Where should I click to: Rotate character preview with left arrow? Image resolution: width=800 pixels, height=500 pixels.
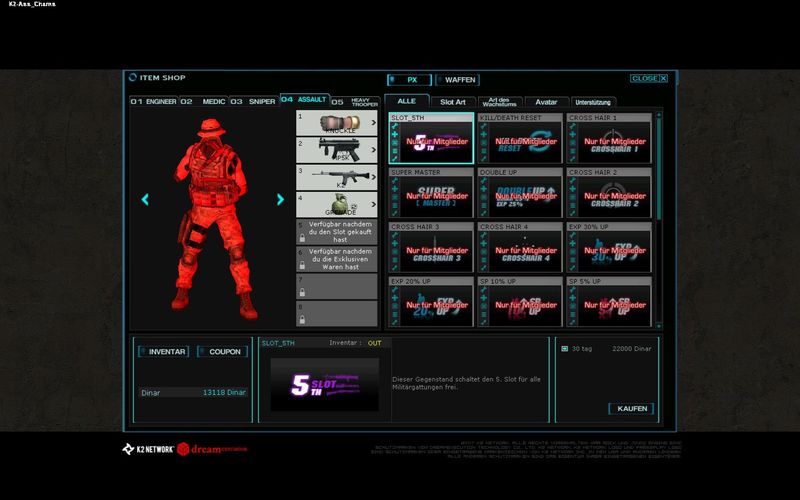(x=145, y=199)
